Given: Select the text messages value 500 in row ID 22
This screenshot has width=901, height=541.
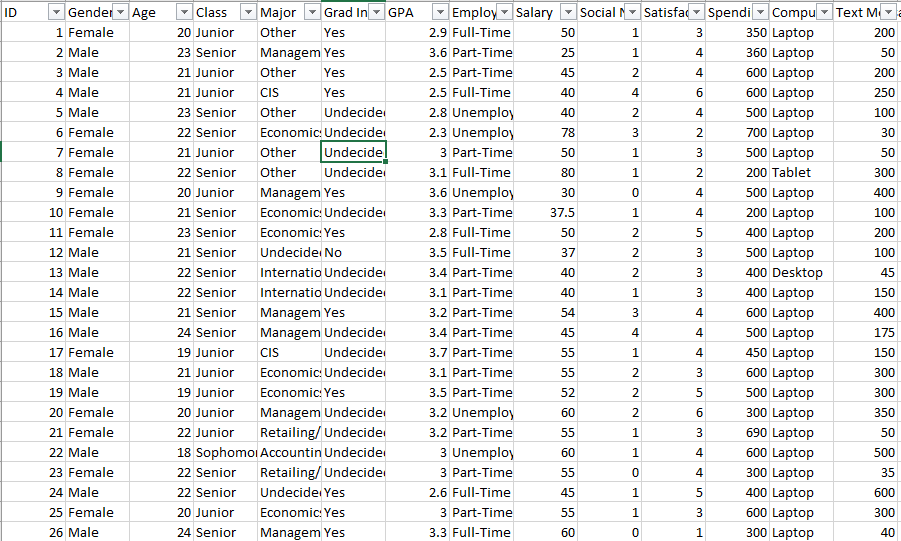Looking at the screenshot, I should [x=867, y=452].
